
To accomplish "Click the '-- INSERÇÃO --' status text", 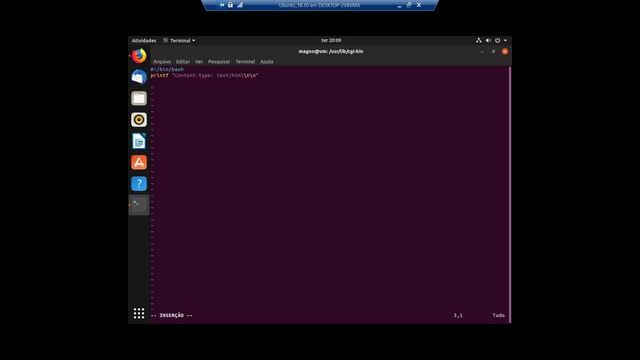I will point(171,316).
